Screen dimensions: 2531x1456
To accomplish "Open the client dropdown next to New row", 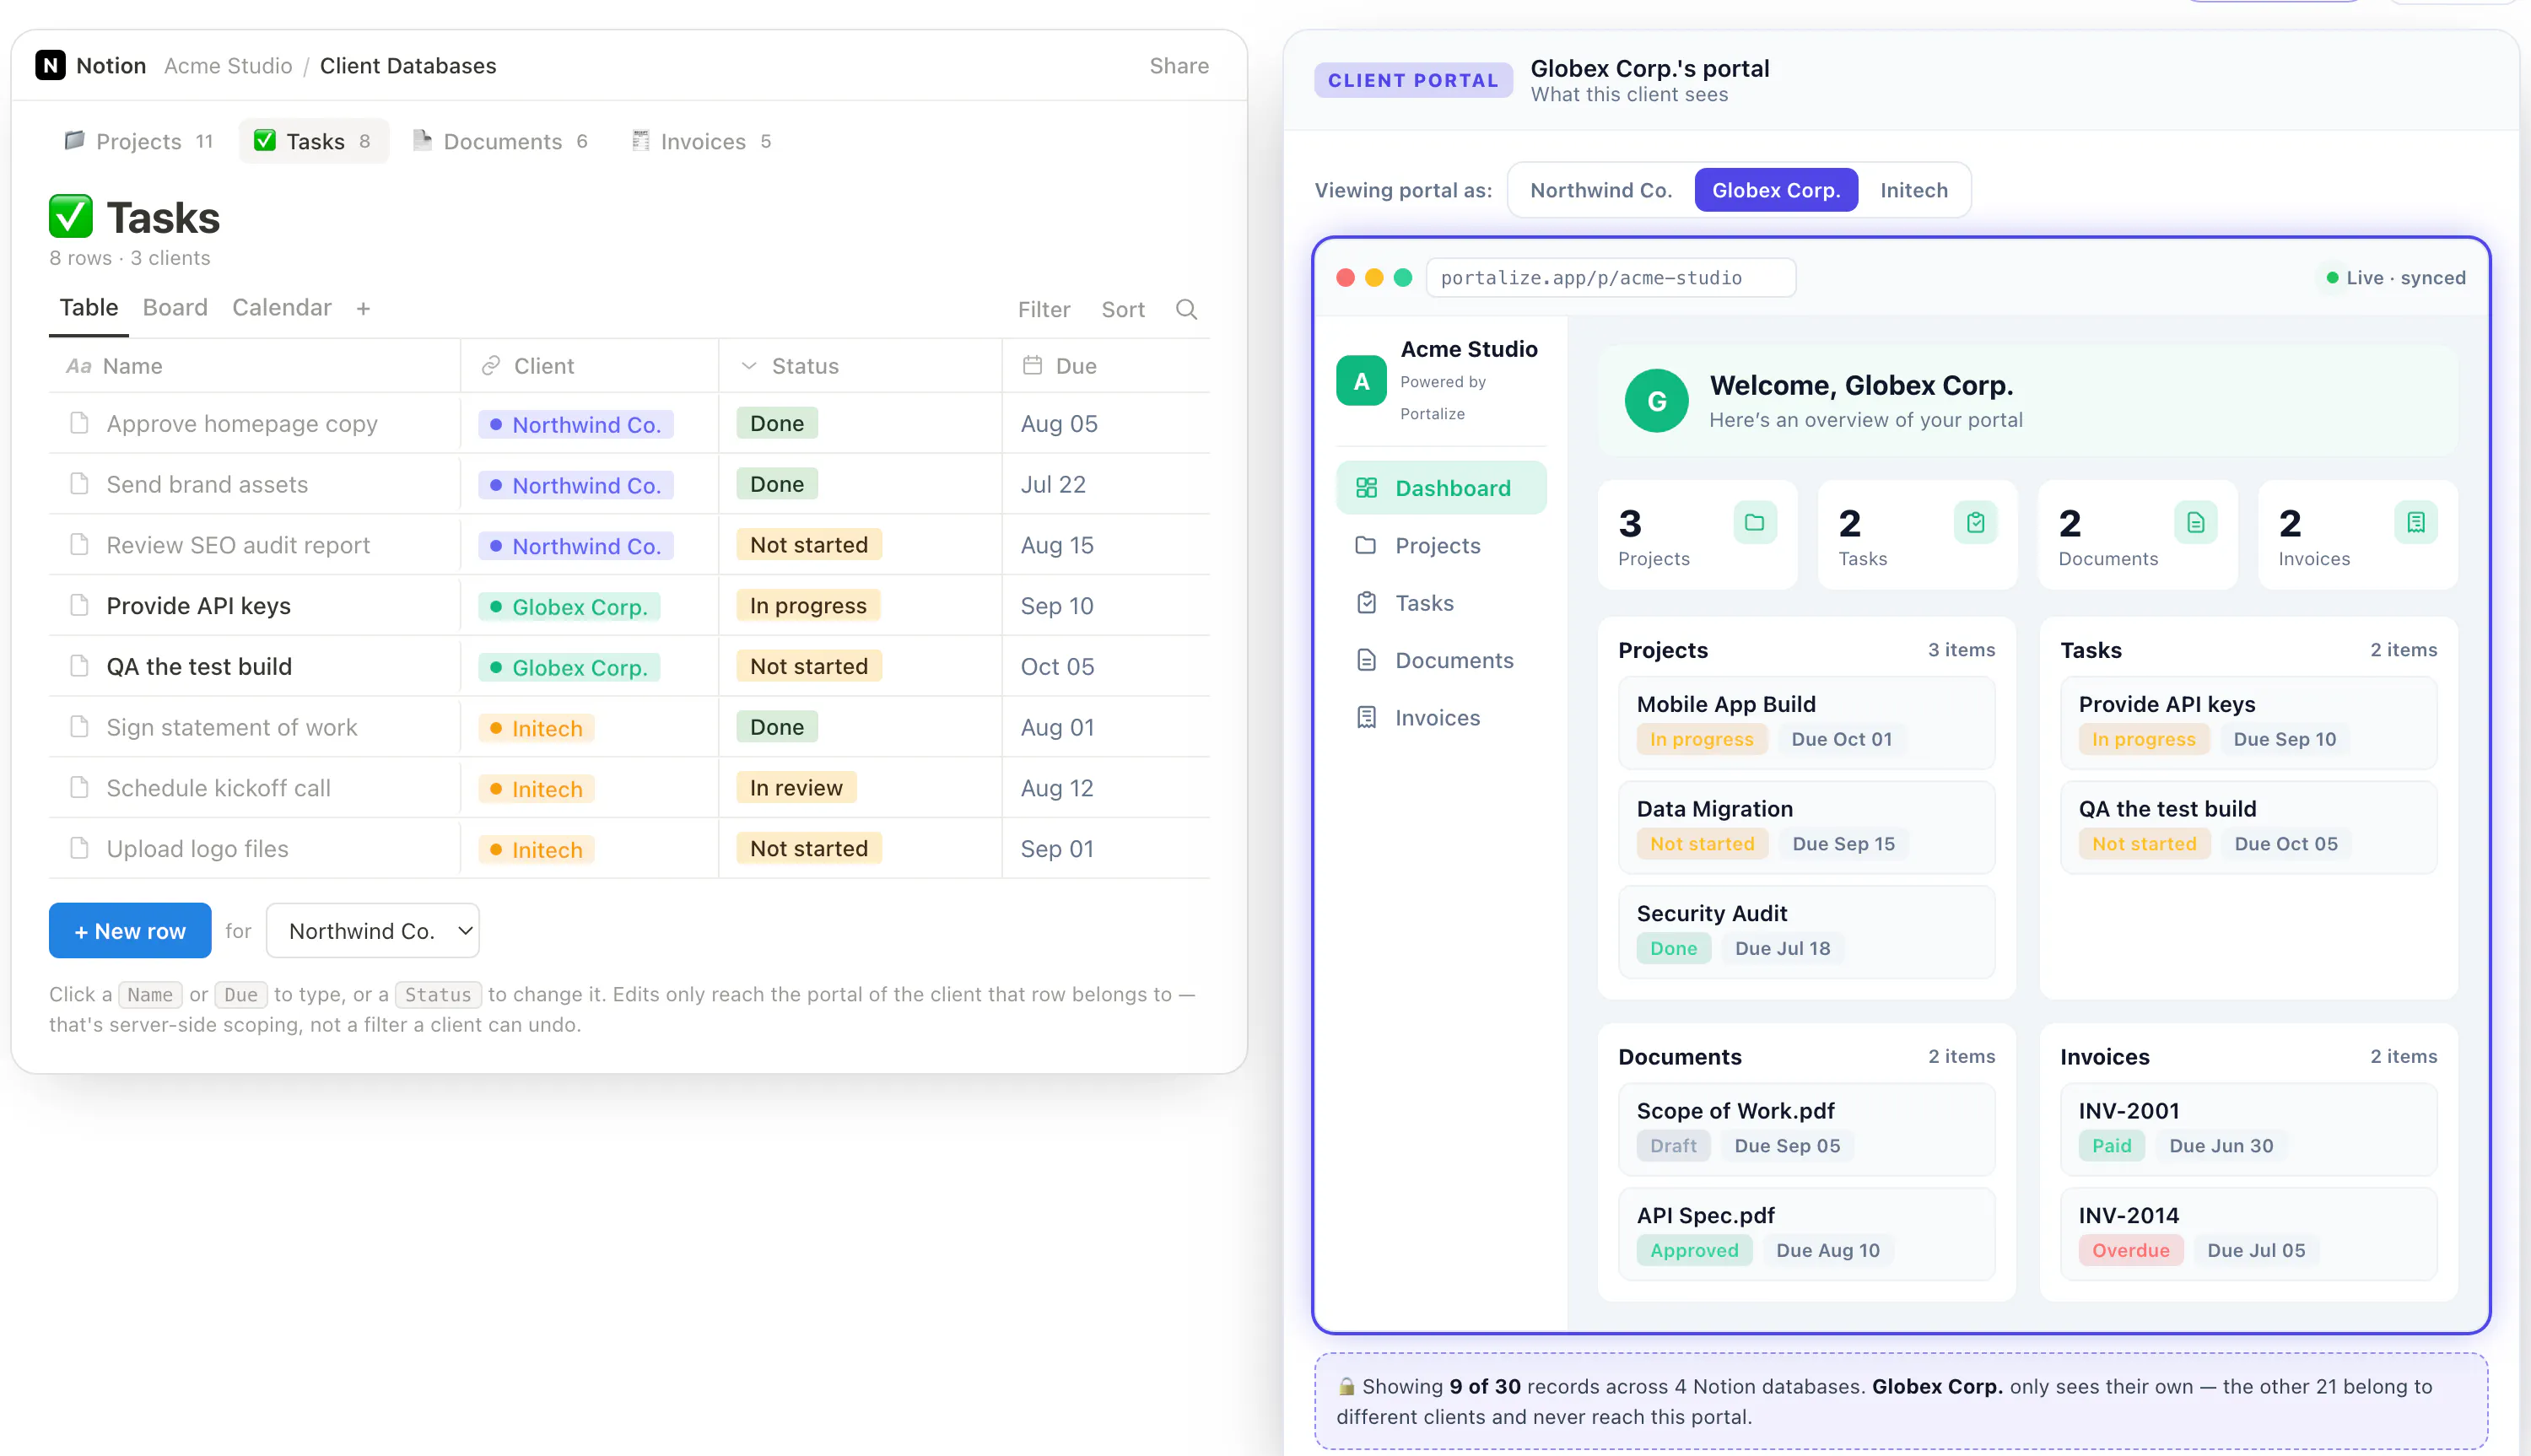I will pyautogui.click(x=373, y=931).
